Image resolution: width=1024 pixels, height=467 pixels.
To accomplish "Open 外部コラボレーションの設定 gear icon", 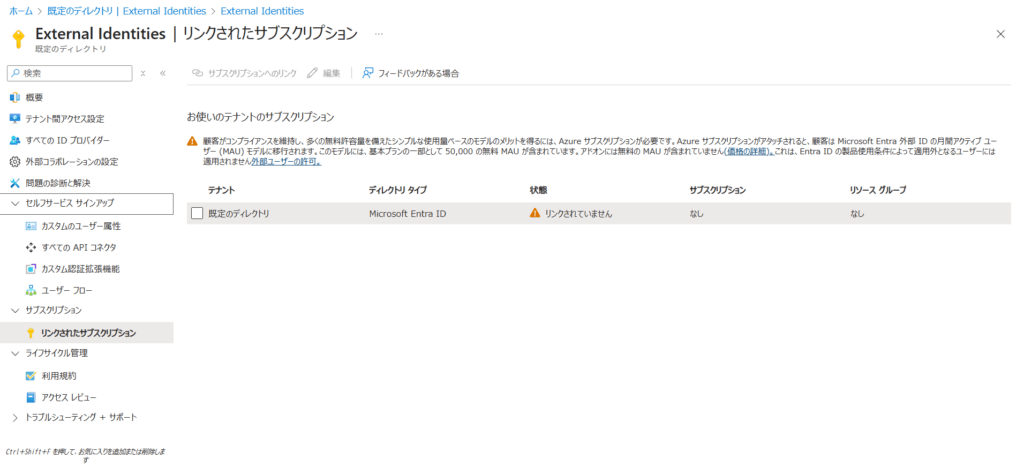I will 14,161.
